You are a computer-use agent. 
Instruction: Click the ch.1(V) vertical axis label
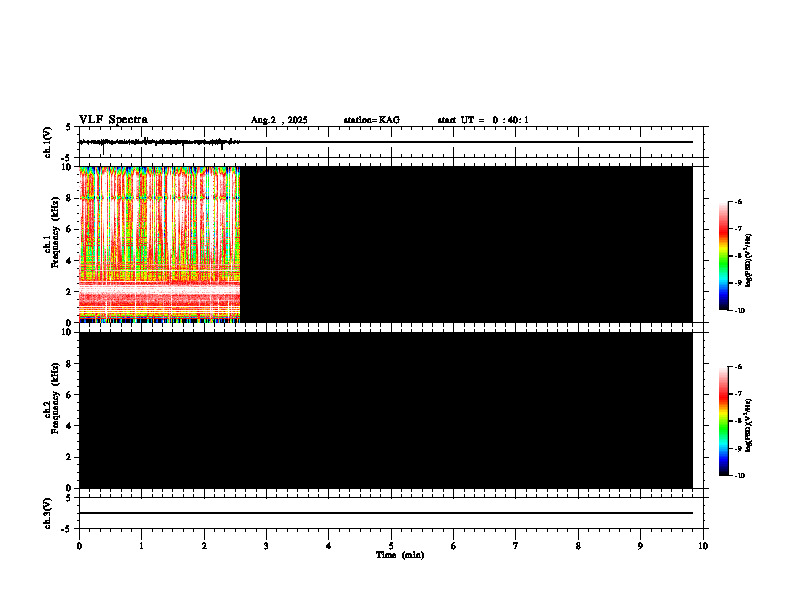(47, 142)
